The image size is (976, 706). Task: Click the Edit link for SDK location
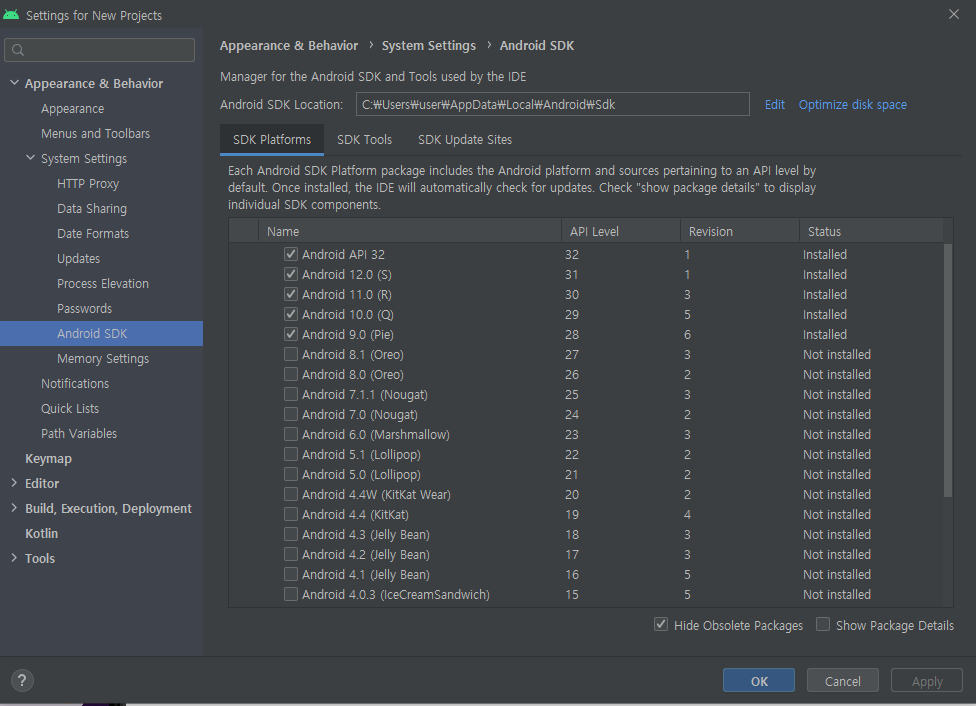tap(774, 105)
